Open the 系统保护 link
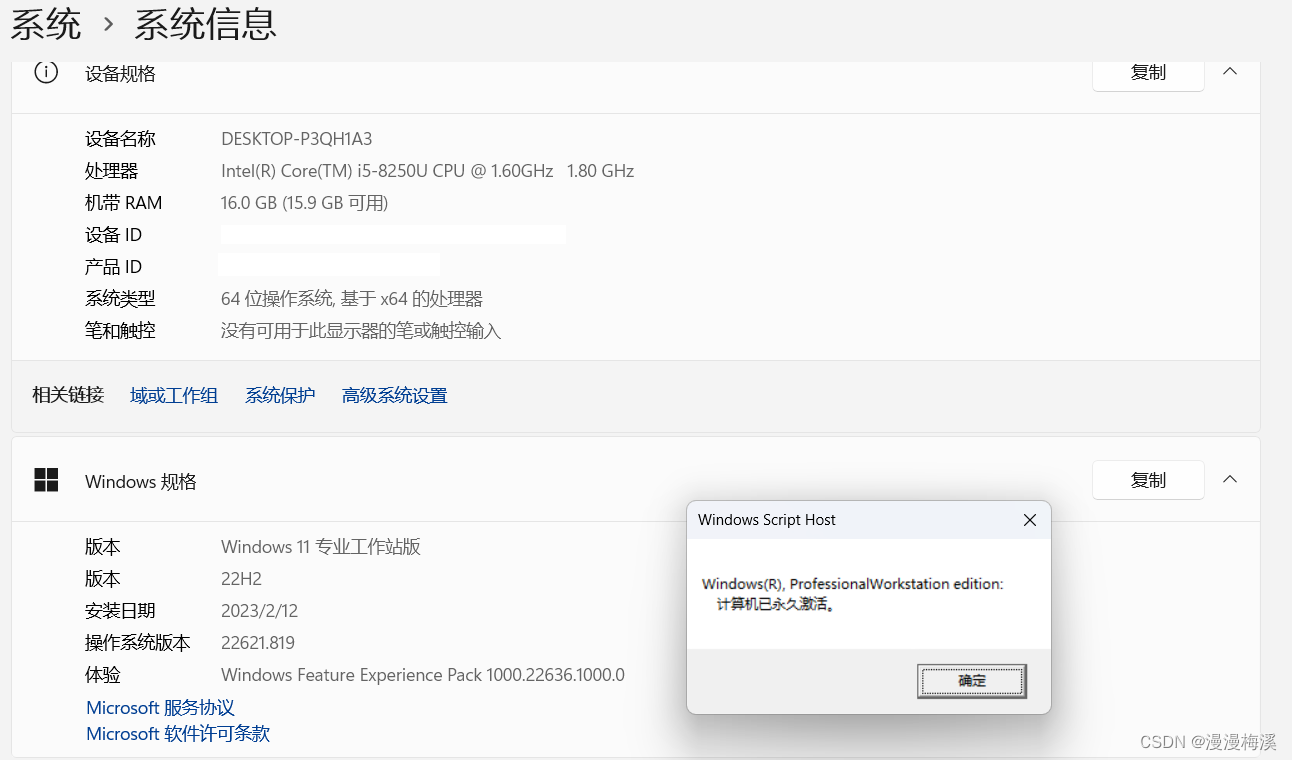Viewport: 1292px width, 760px height. 280,396
